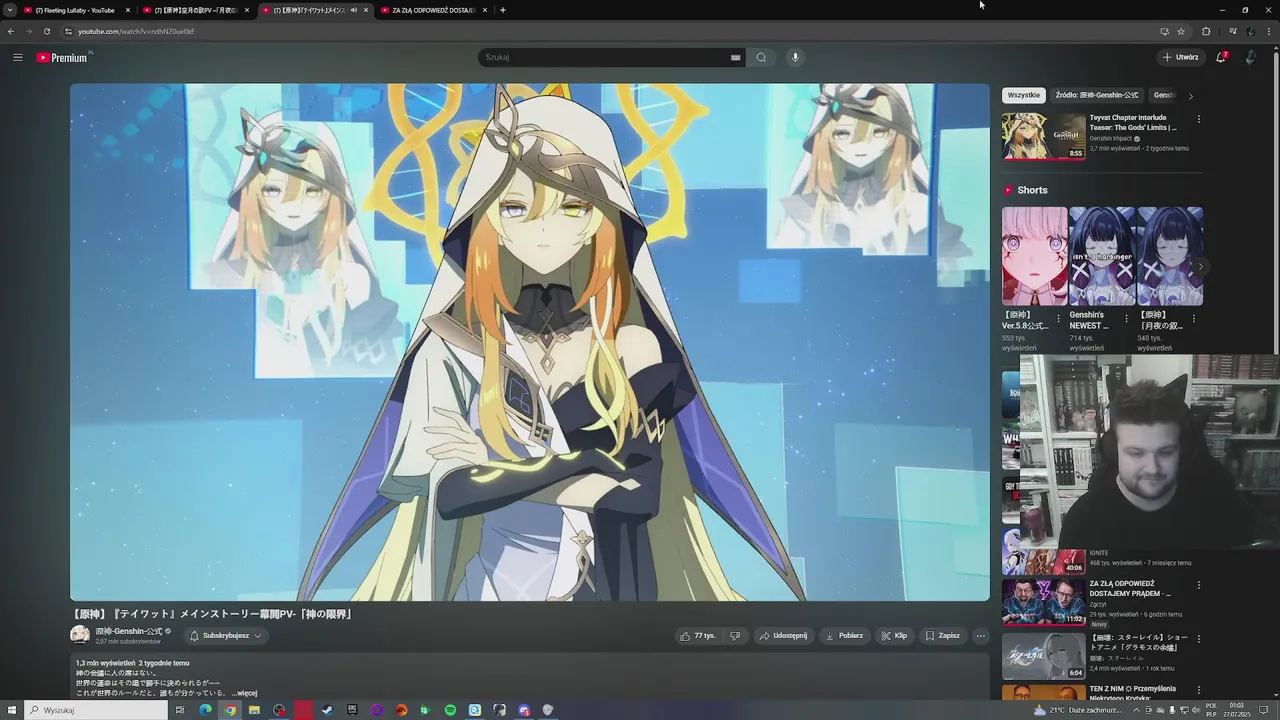Close the Fleeting Lullaby tab
This screenshot has height=720, width=1280.
pos(128,10)
